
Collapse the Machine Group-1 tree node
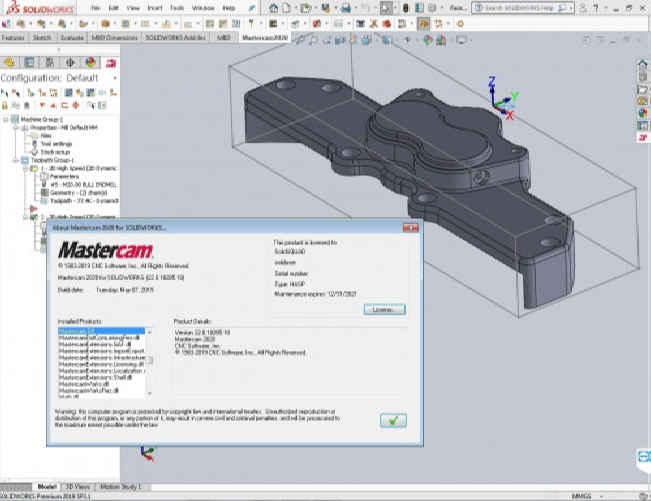(x=5, y=121)
